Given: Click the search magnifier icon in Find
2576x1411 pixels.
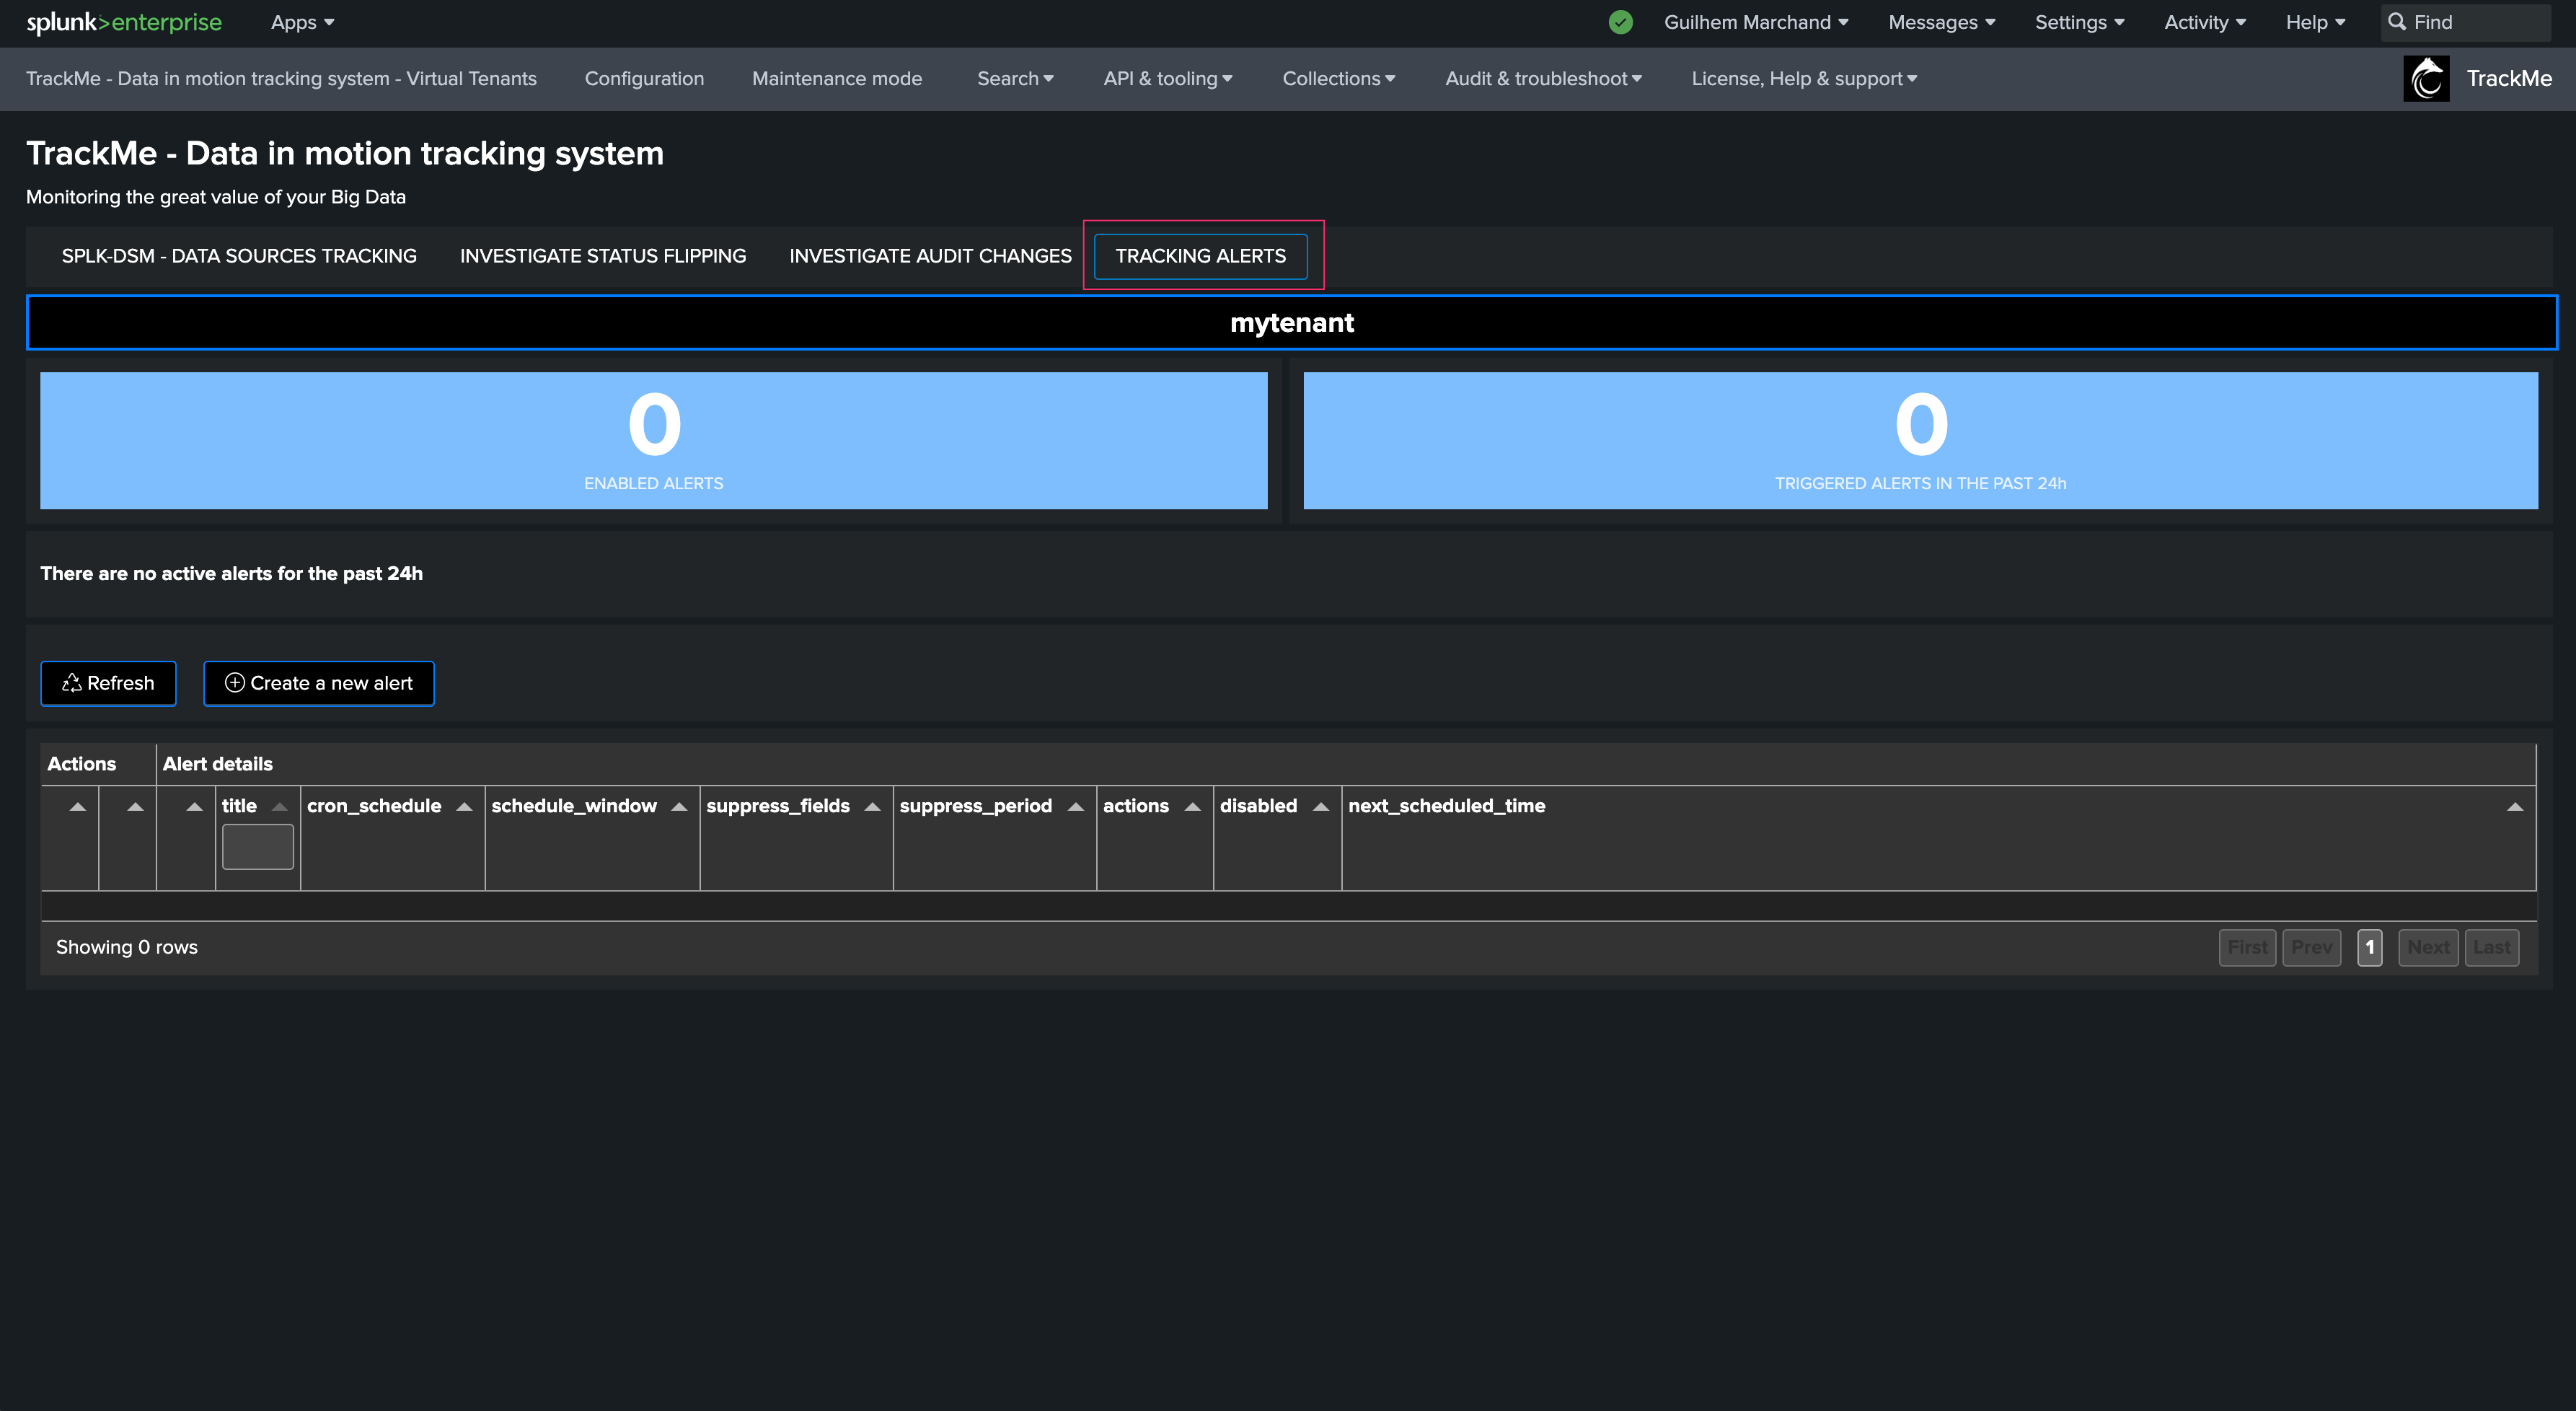Looking at the screenshot, I should 2397,22.
